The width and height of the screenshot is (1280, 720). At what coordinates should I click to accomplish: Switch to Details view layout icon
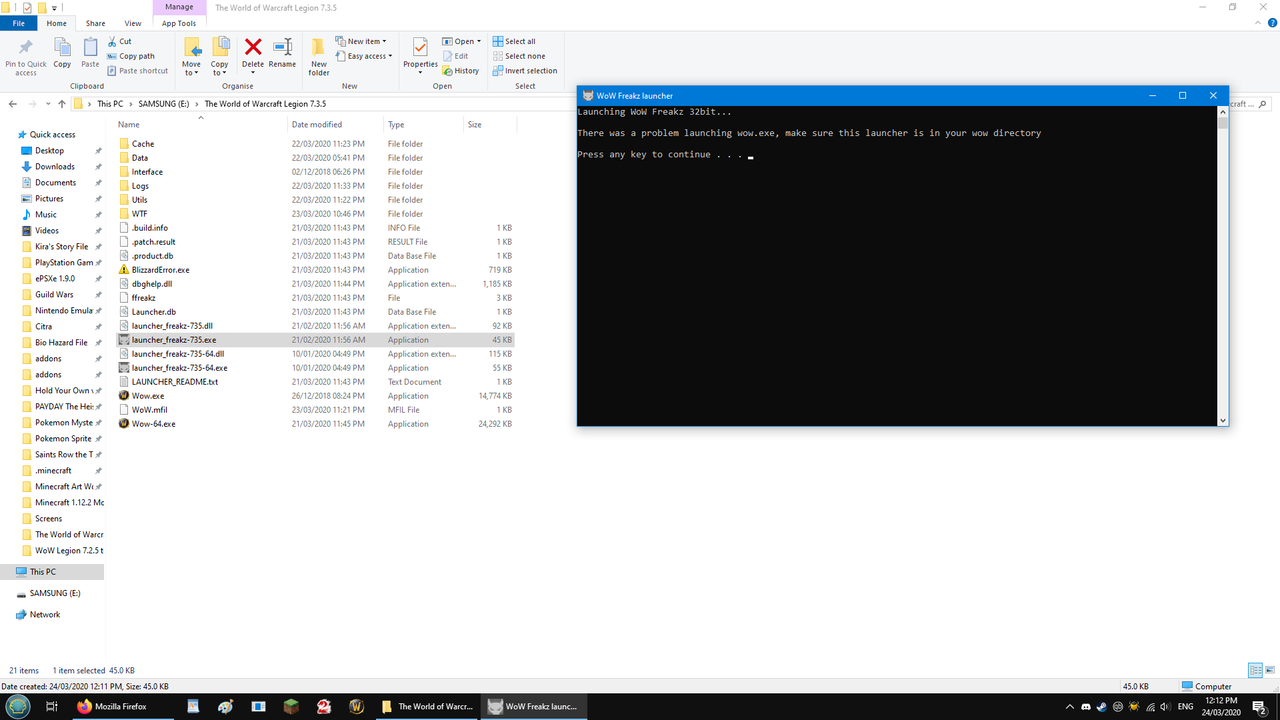(x=1255, y=670)
